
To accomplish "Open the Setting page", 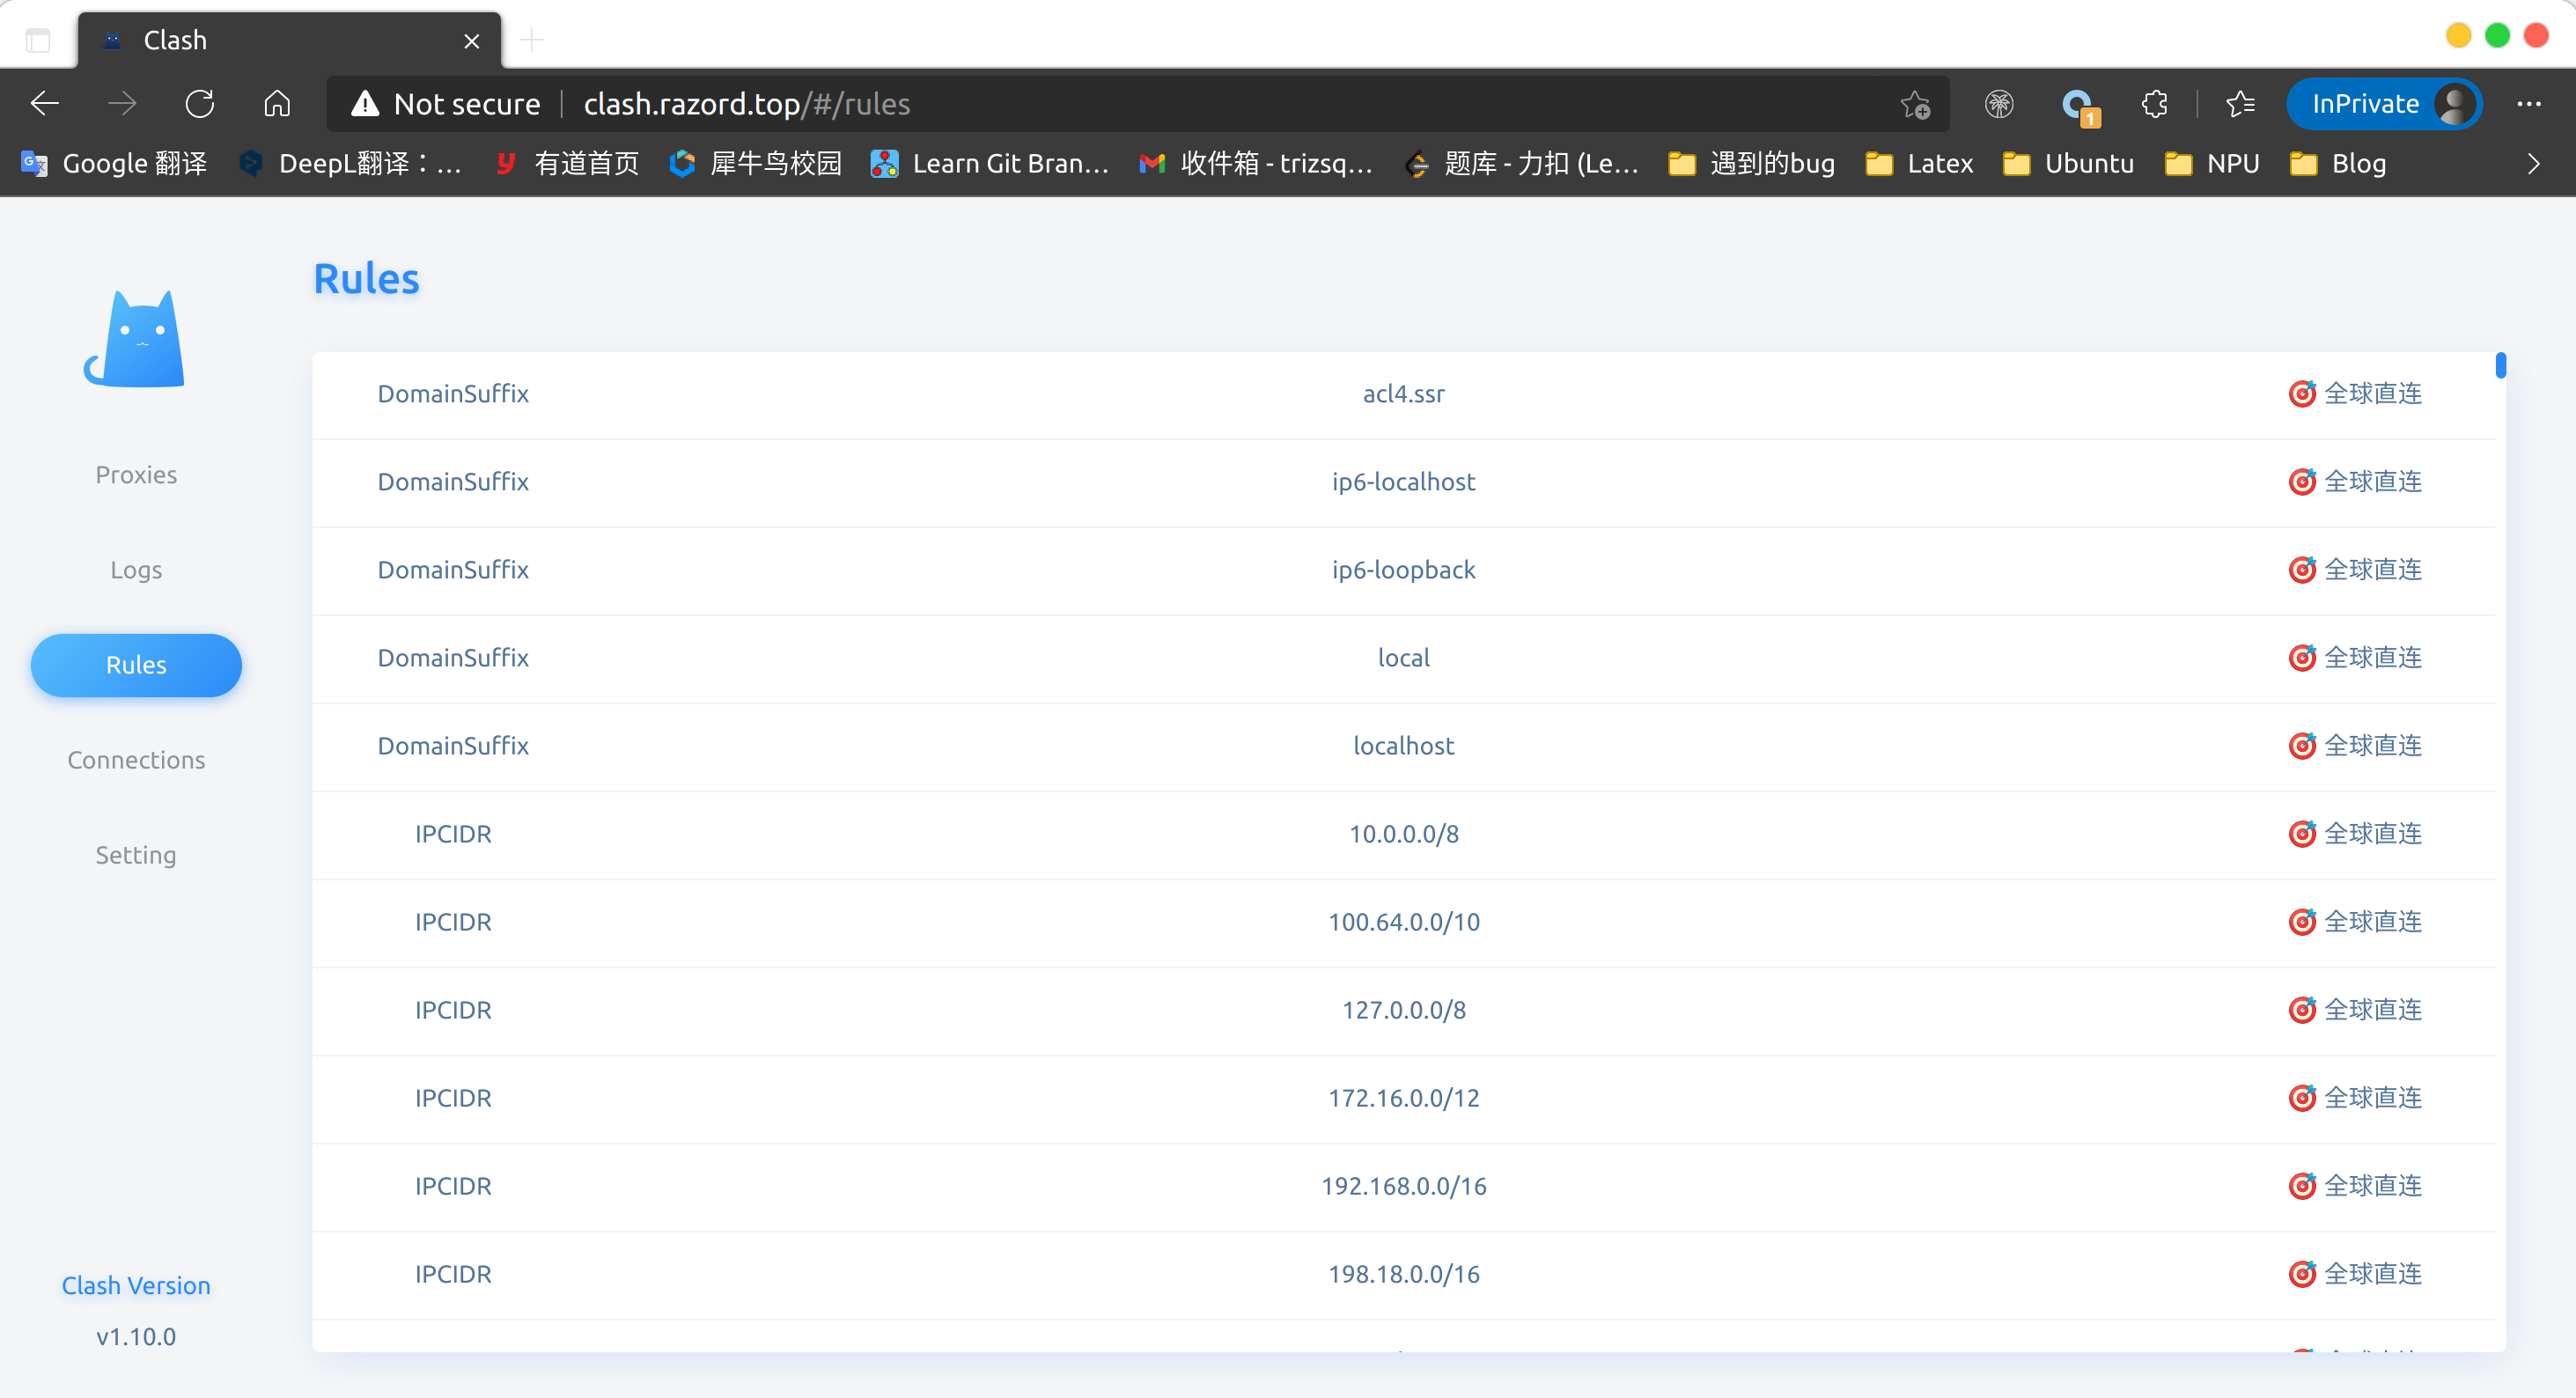I will pyautogui.click(x=136, y=855).
